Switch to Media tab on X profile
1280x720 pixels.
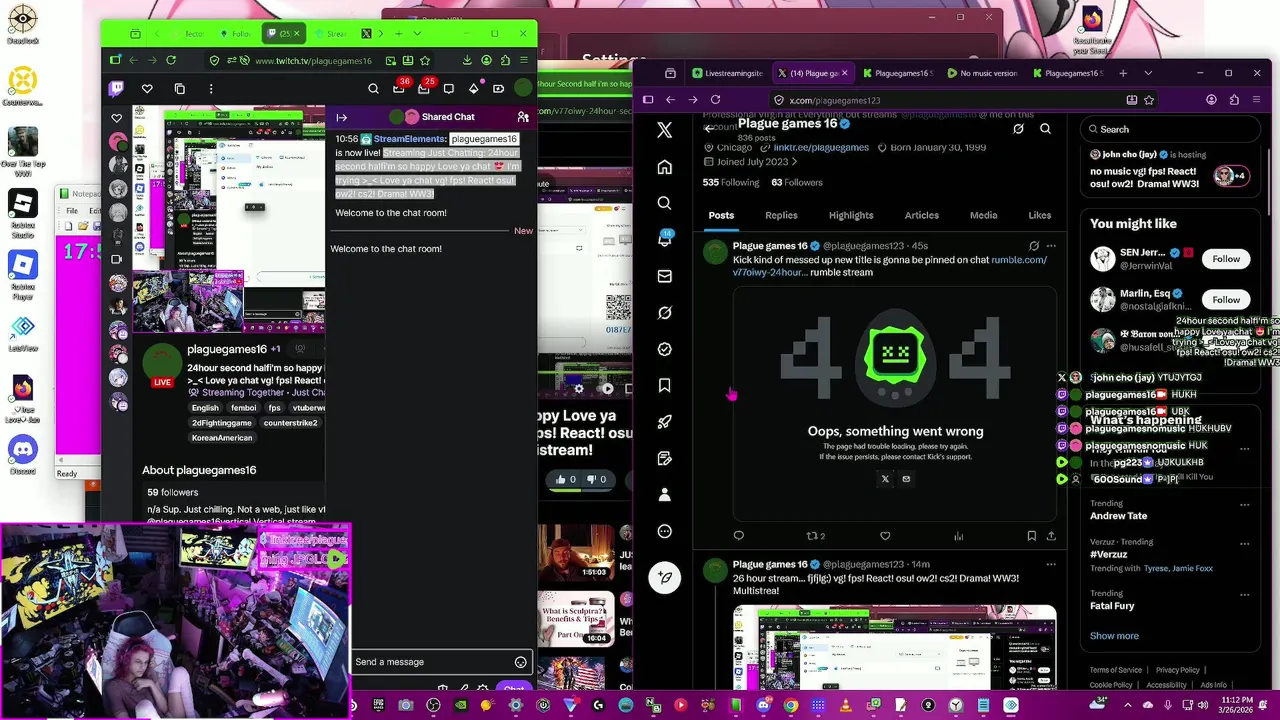click(983, 215)
